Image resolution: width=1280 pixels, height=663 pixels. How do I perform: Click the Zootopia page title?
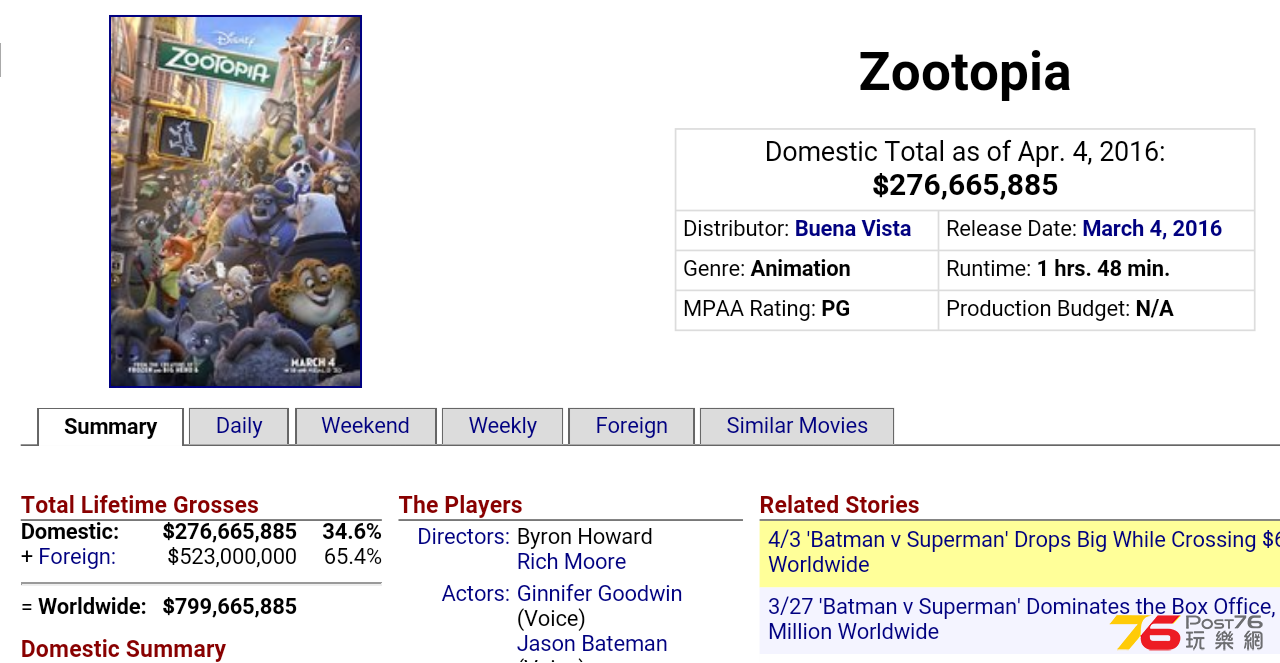click(x=965, y=73)
